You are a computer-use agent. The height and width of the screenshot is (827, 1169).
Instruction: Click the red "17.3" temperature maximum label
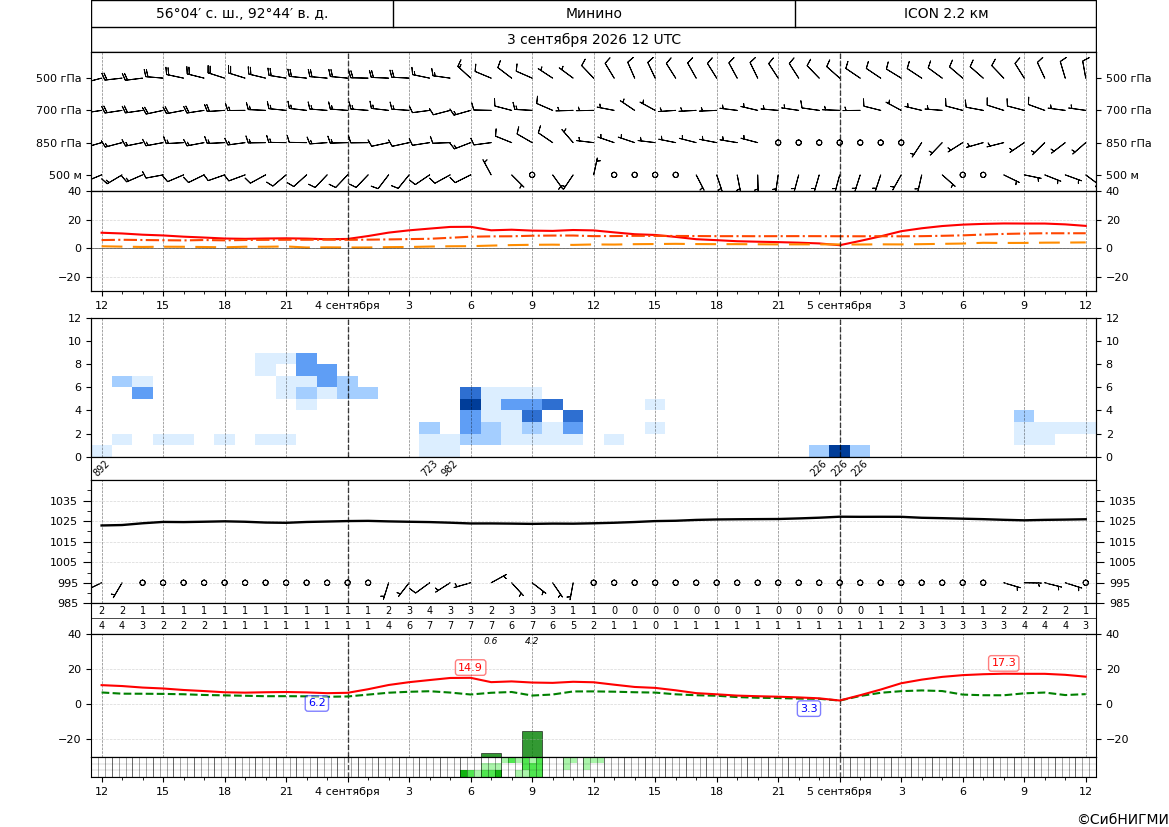pyautogui.click(x=1003, y=662)
